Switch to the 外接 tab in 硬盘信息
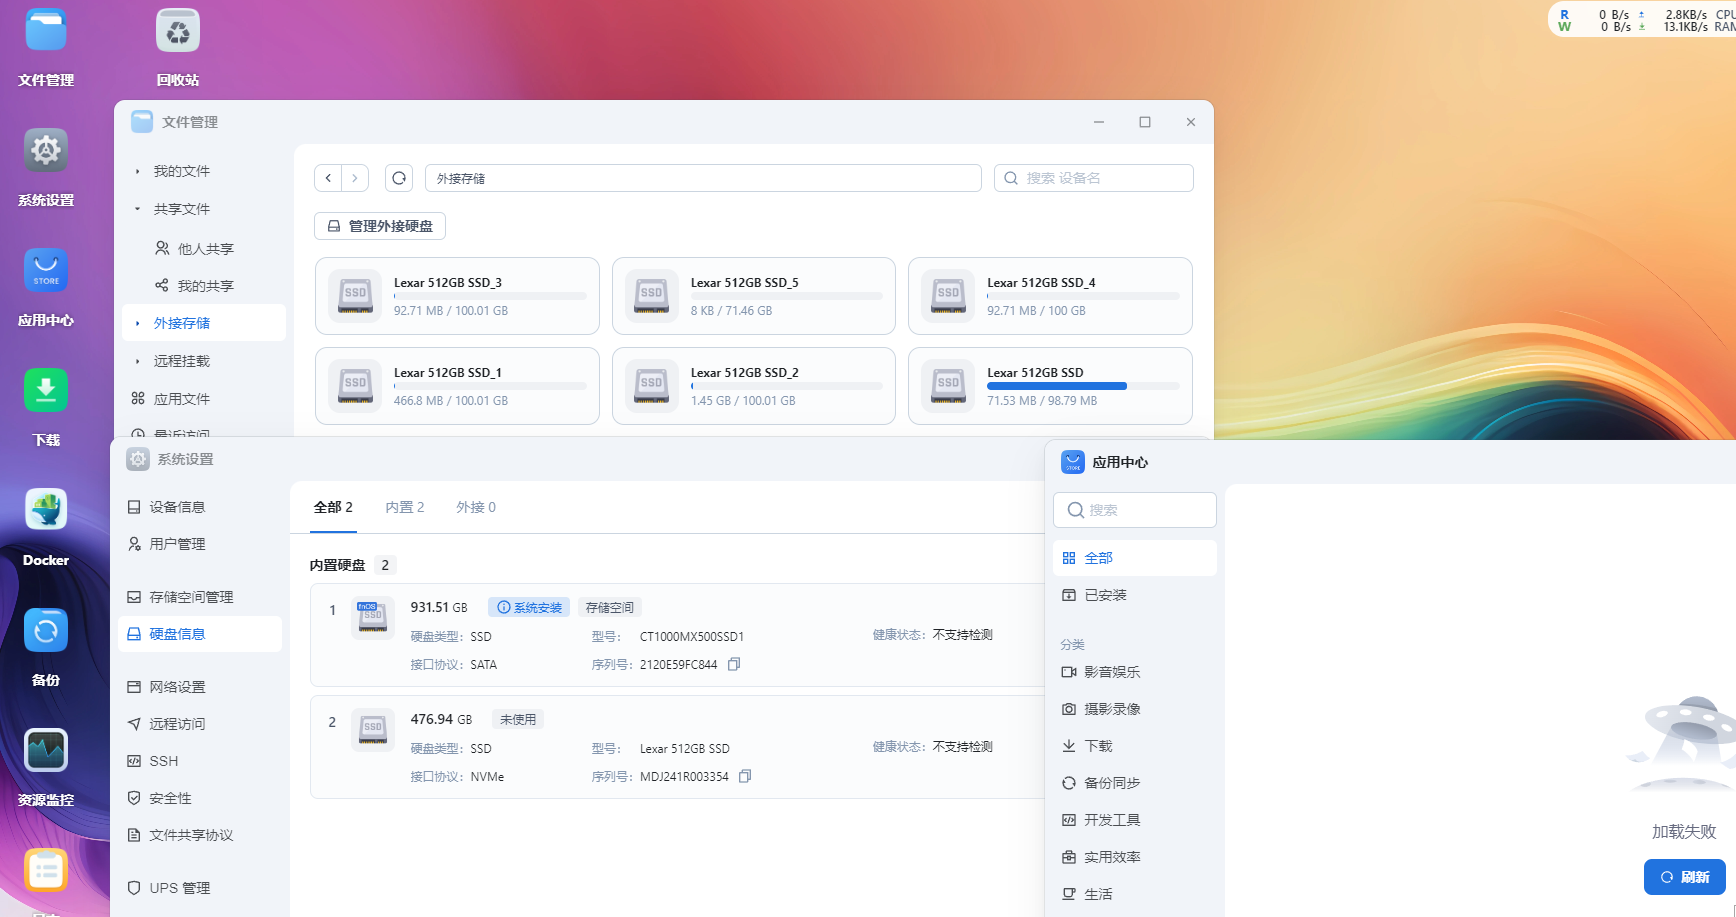Viewport: 1736px width, 917px height. point(475,507)
